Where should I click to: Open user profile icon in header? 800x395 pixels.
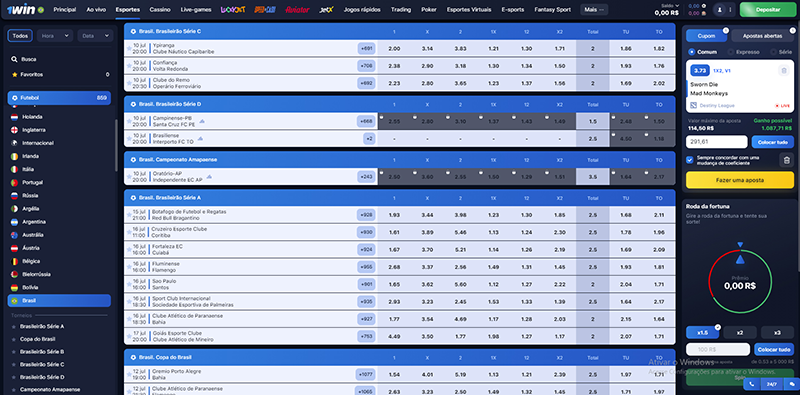coord(720,10)
